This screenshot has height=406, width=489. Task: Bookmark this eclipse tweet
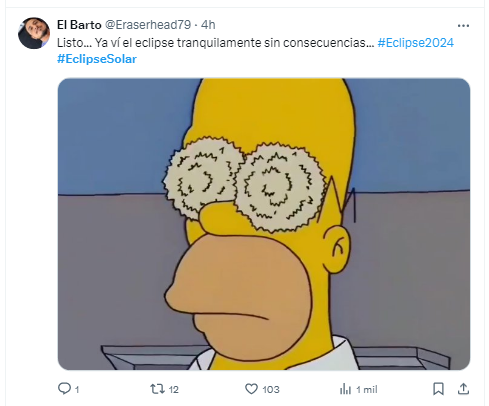point(438,389)
